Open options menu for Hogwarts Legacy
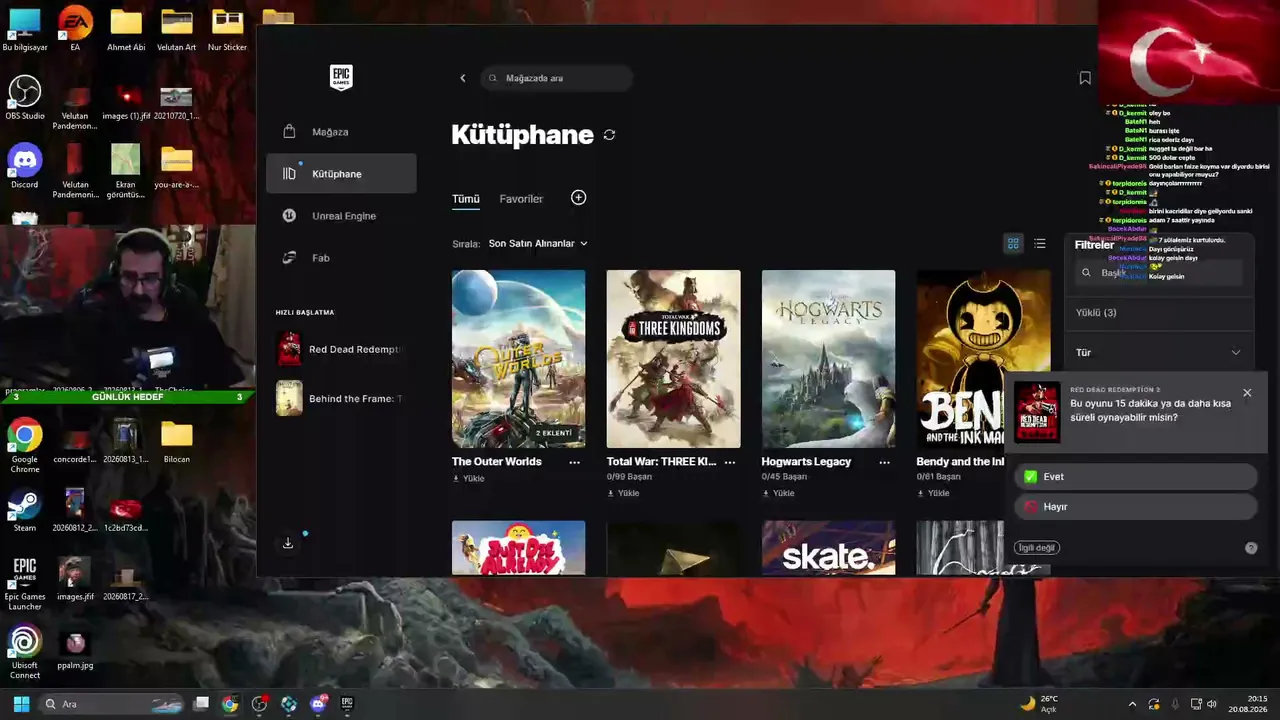Image resolution: width=1280 pixels, height=720 pixels. [884, 462]
